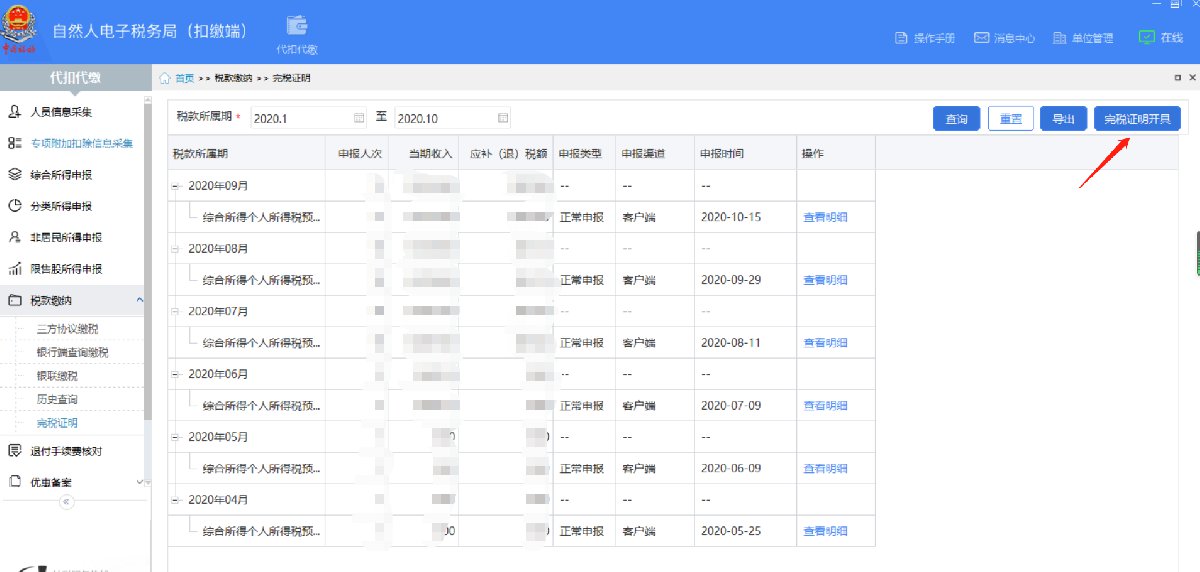Collapse the 2020年07月 tree row
Viewport: 1200px width, 572px height.
176,311
